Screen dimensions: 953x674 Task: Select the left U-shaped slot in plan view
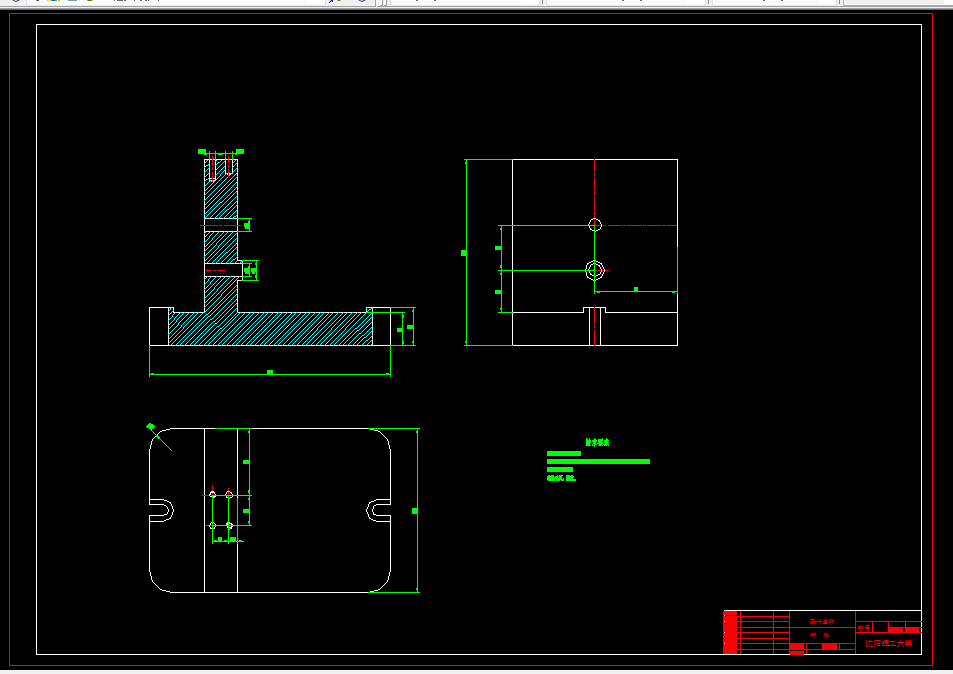[162, 511]
